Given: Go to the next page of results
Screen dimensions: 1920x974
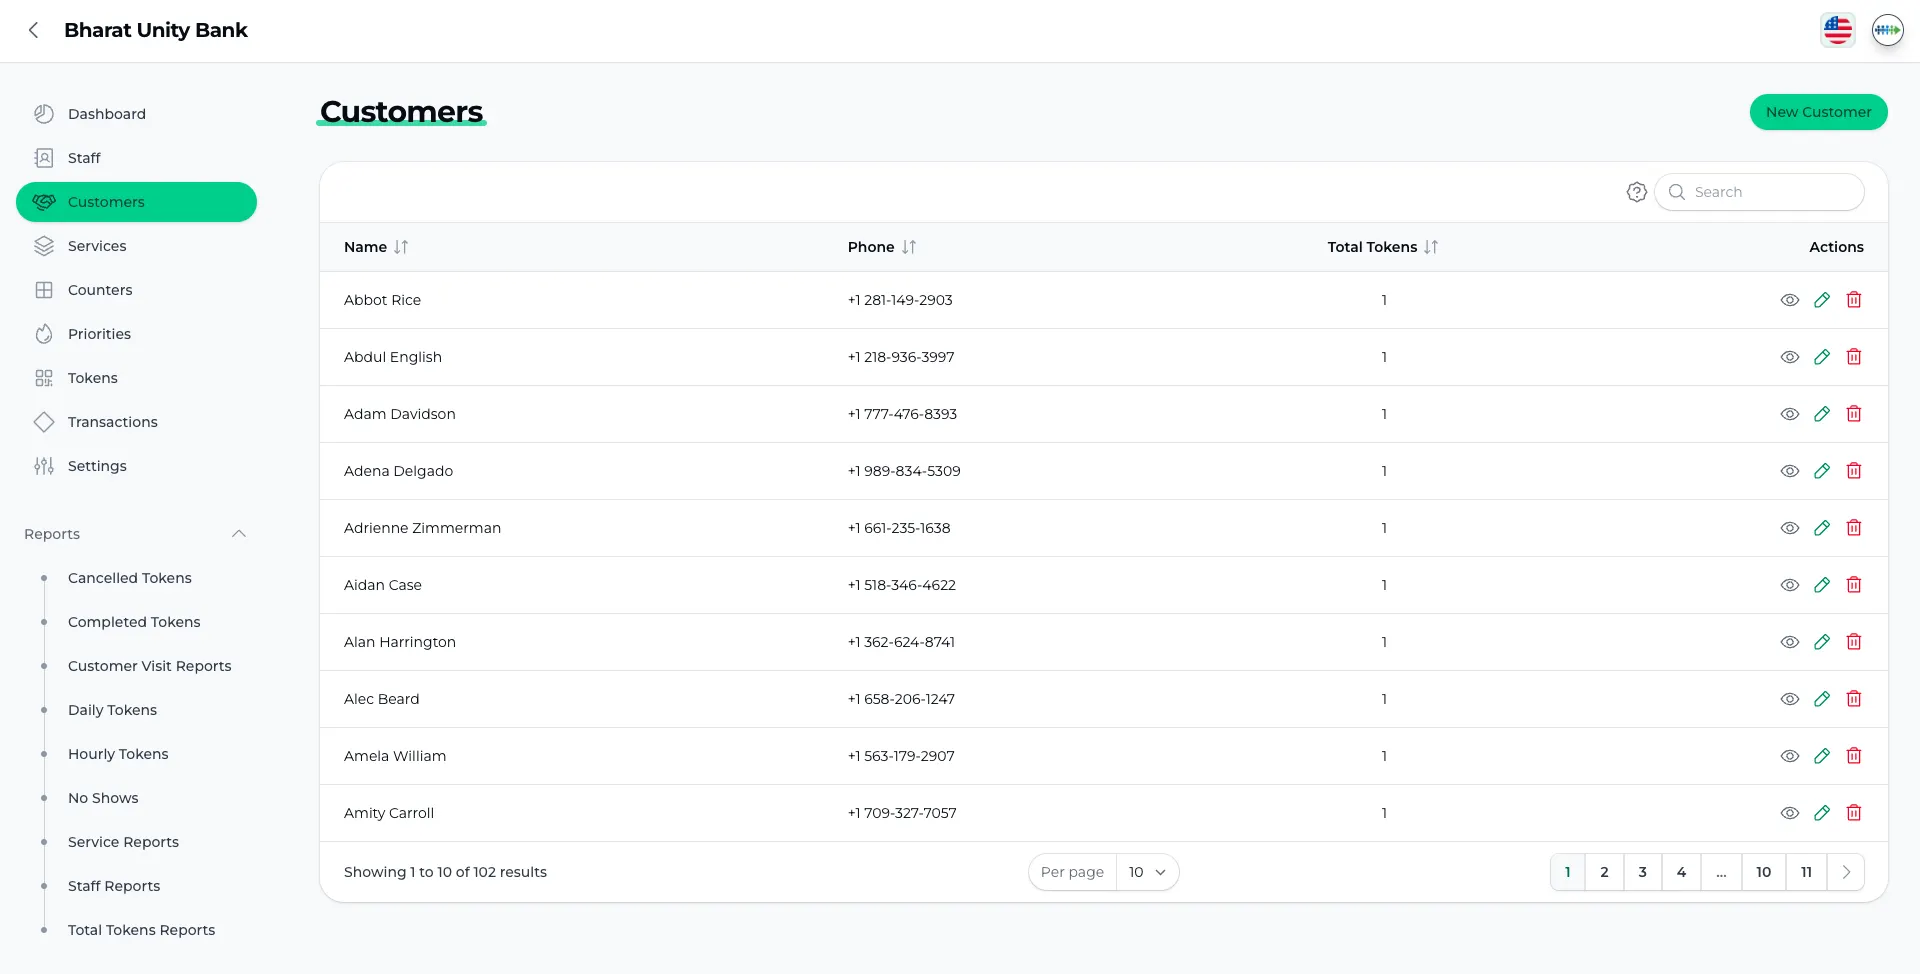Looking at the screenshot, I should coord(1845,872).
